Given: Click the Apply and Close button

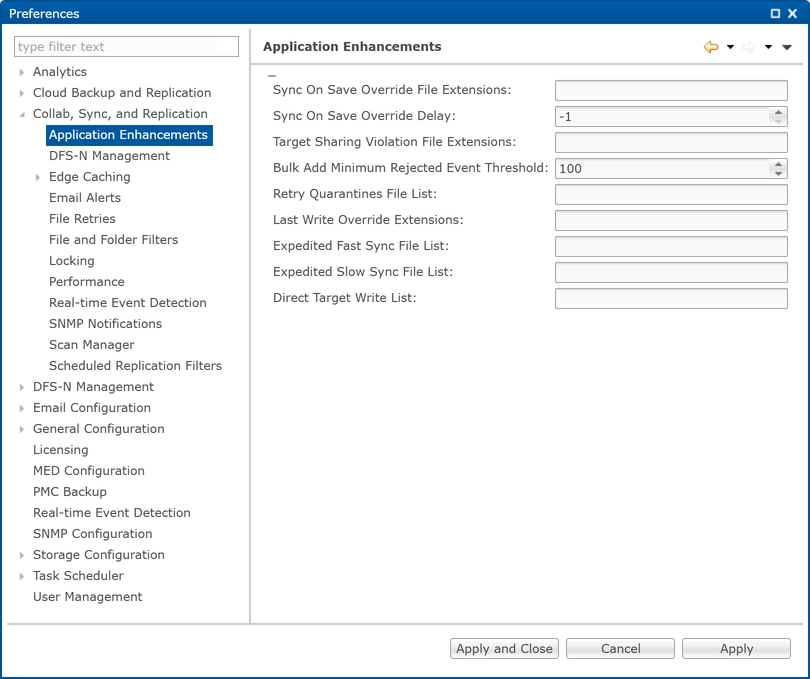Looking at the screenshot, I should (x=504, y=649).
